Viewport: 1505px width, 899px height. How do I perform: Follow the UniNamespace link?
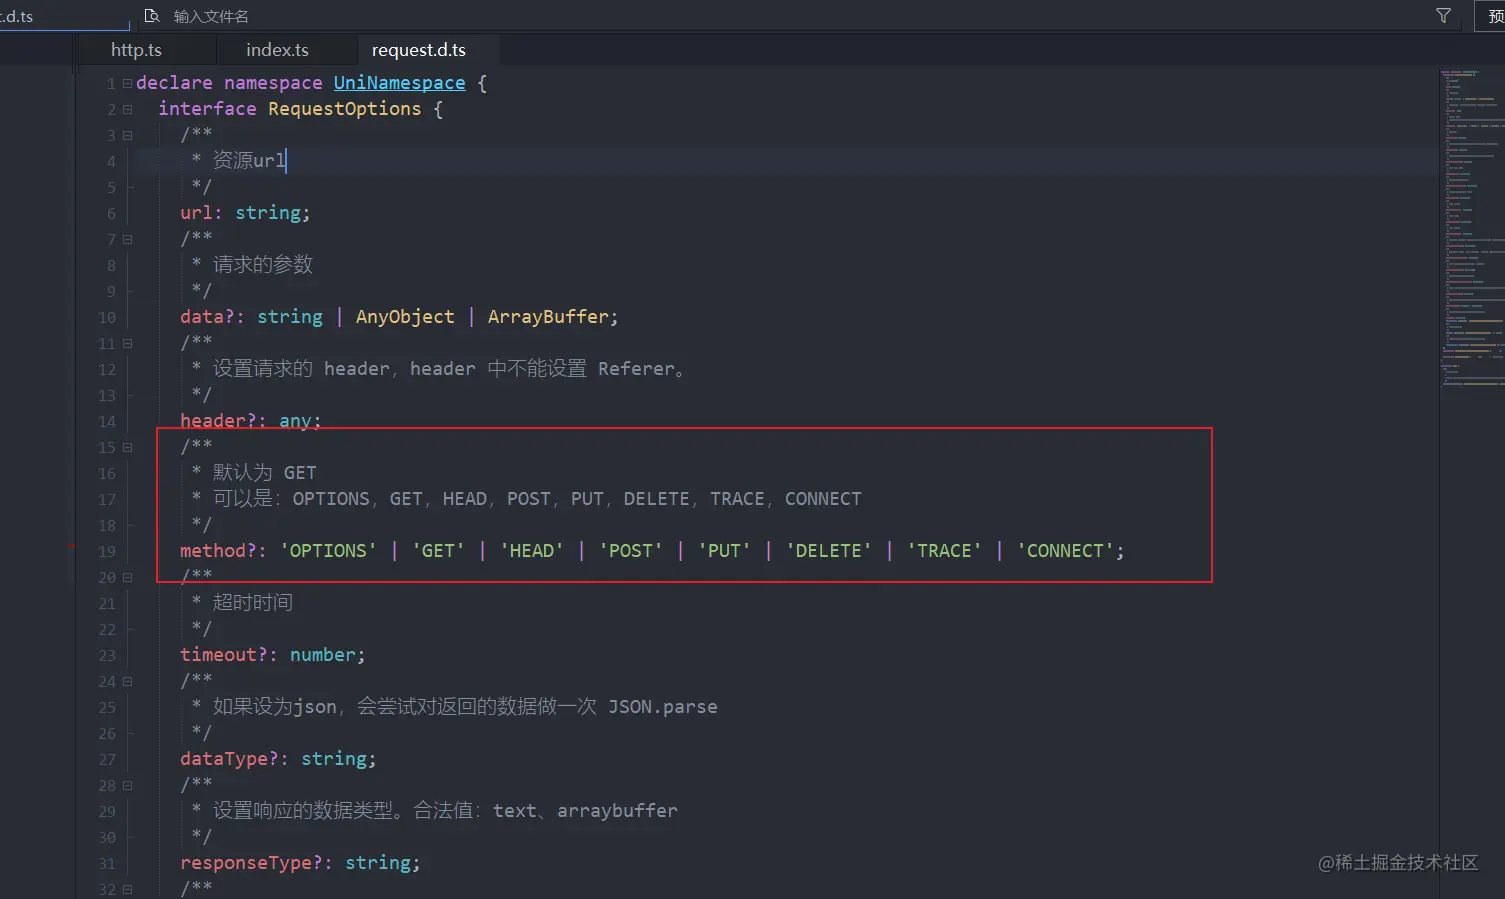pos(399,83)
